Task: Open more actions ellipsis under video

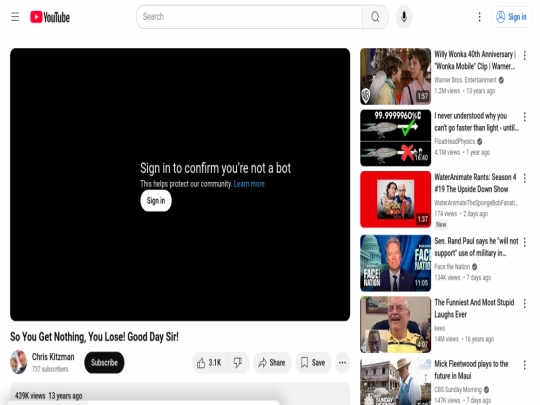Action: [x=342, y=362]
